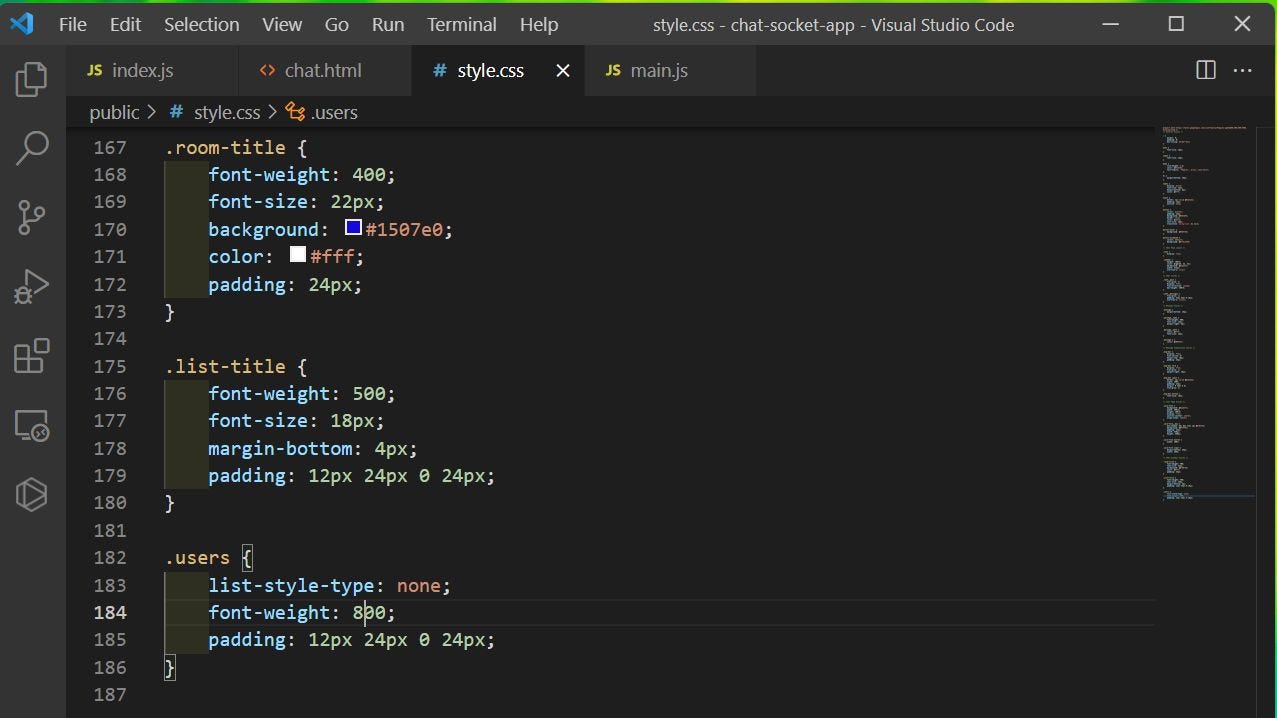Click the play-shaped icon at activity bar bottom
Screen dimensions: 1277x718
(x=32, y=494)
